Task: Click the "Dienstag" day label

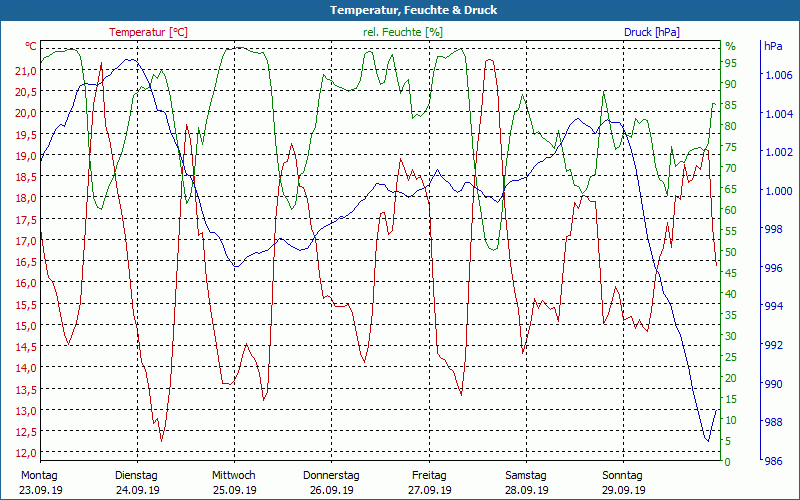Action: click(136, 475)
